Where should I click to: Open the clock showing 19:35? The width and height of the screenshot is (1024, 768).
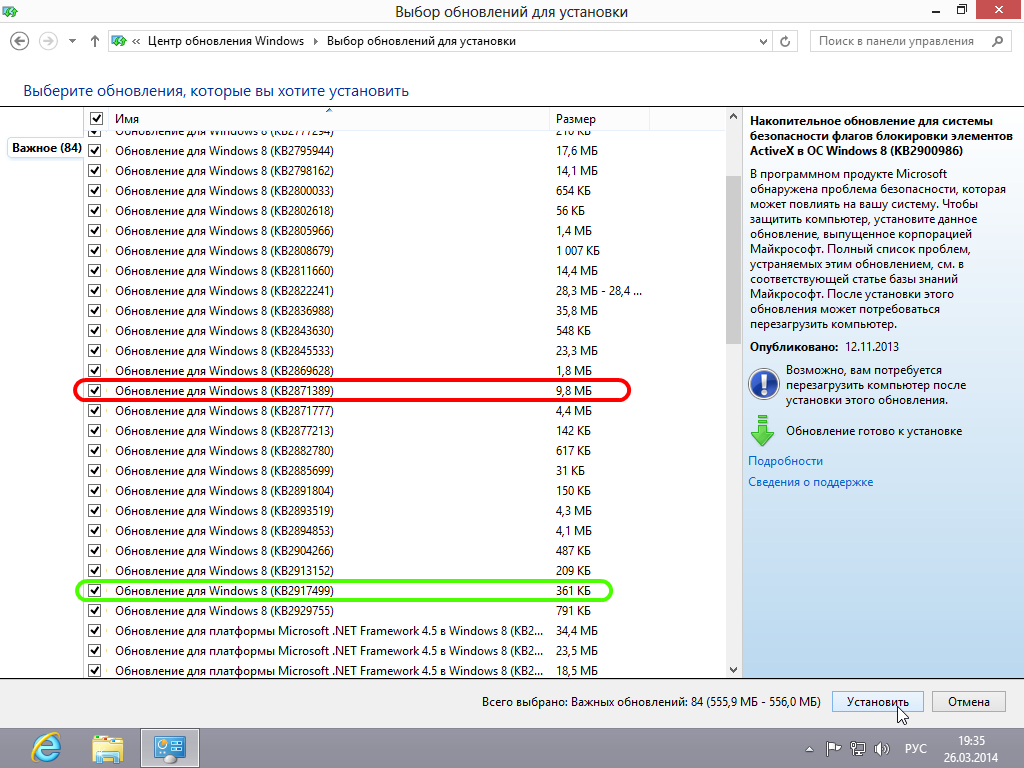point(970,749)
